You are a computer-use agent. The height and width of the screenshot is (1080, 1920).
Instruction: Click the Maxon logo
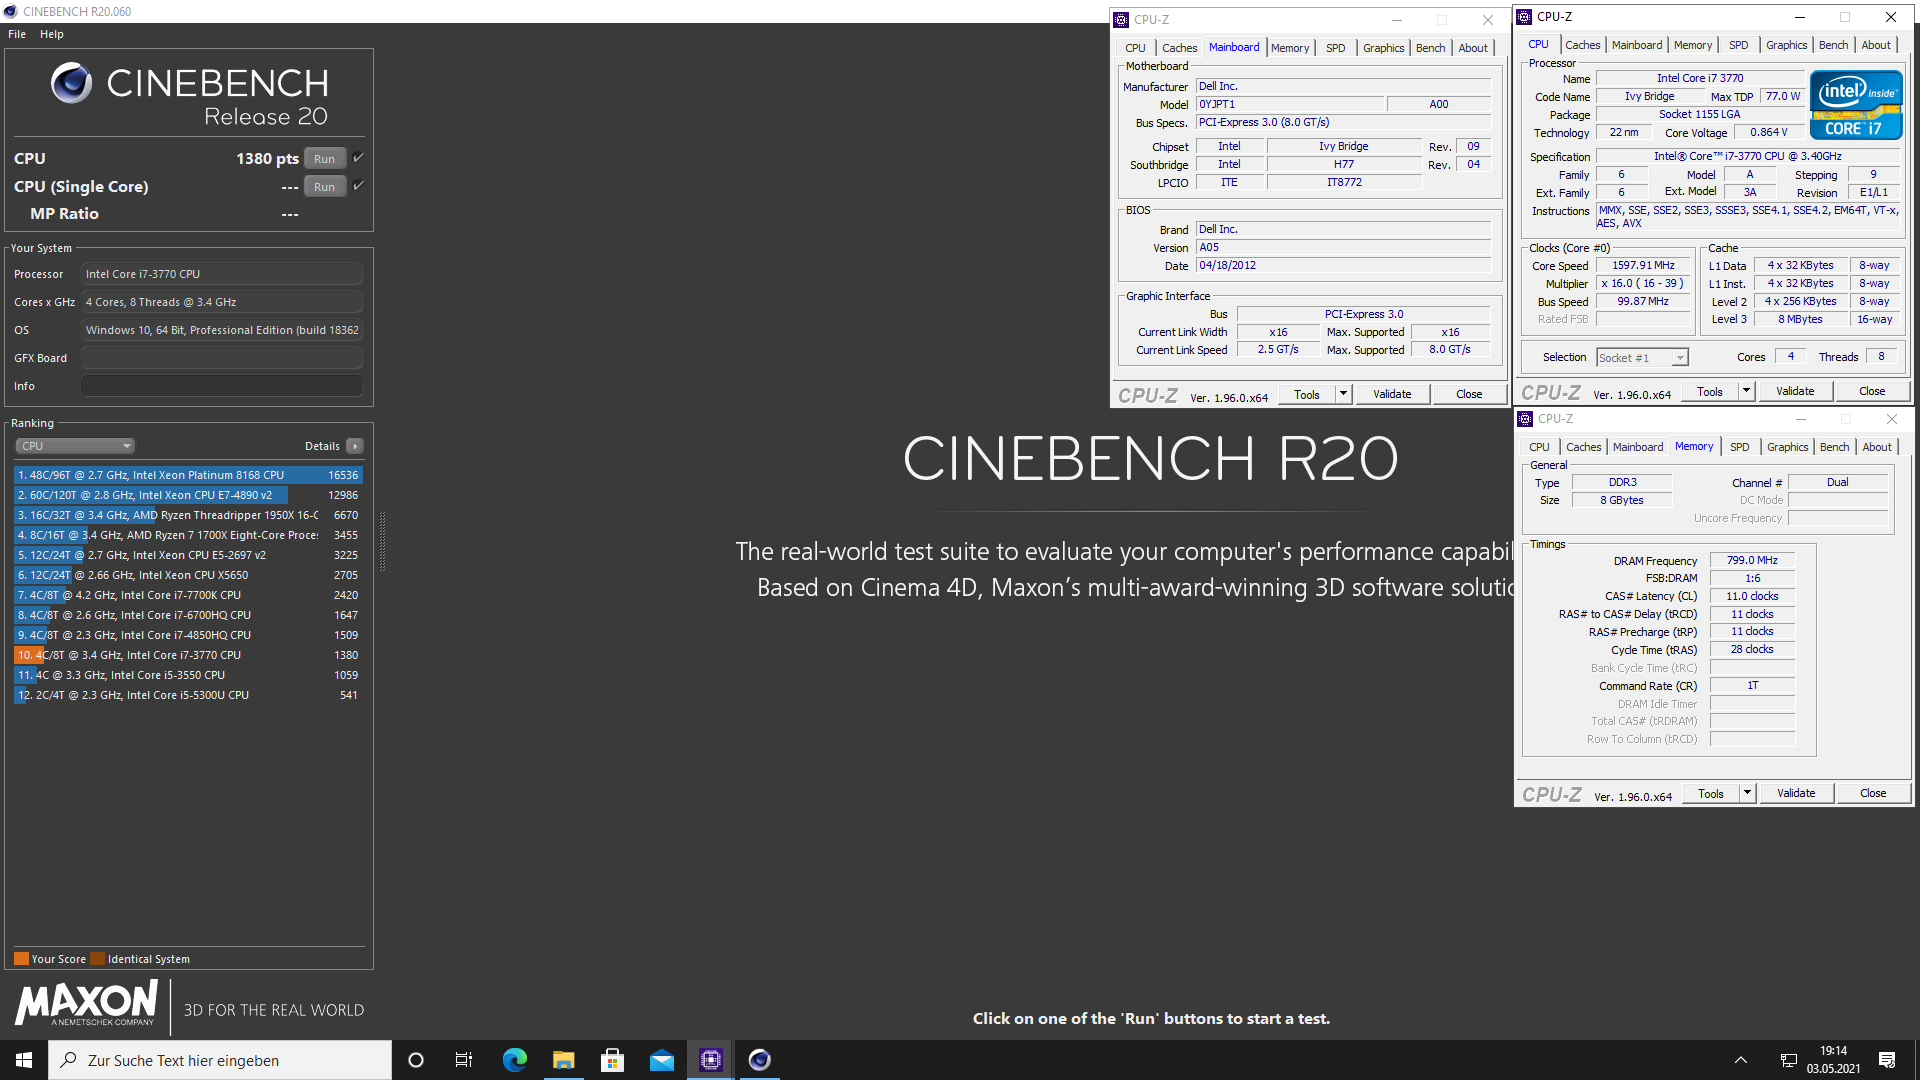86,1003
